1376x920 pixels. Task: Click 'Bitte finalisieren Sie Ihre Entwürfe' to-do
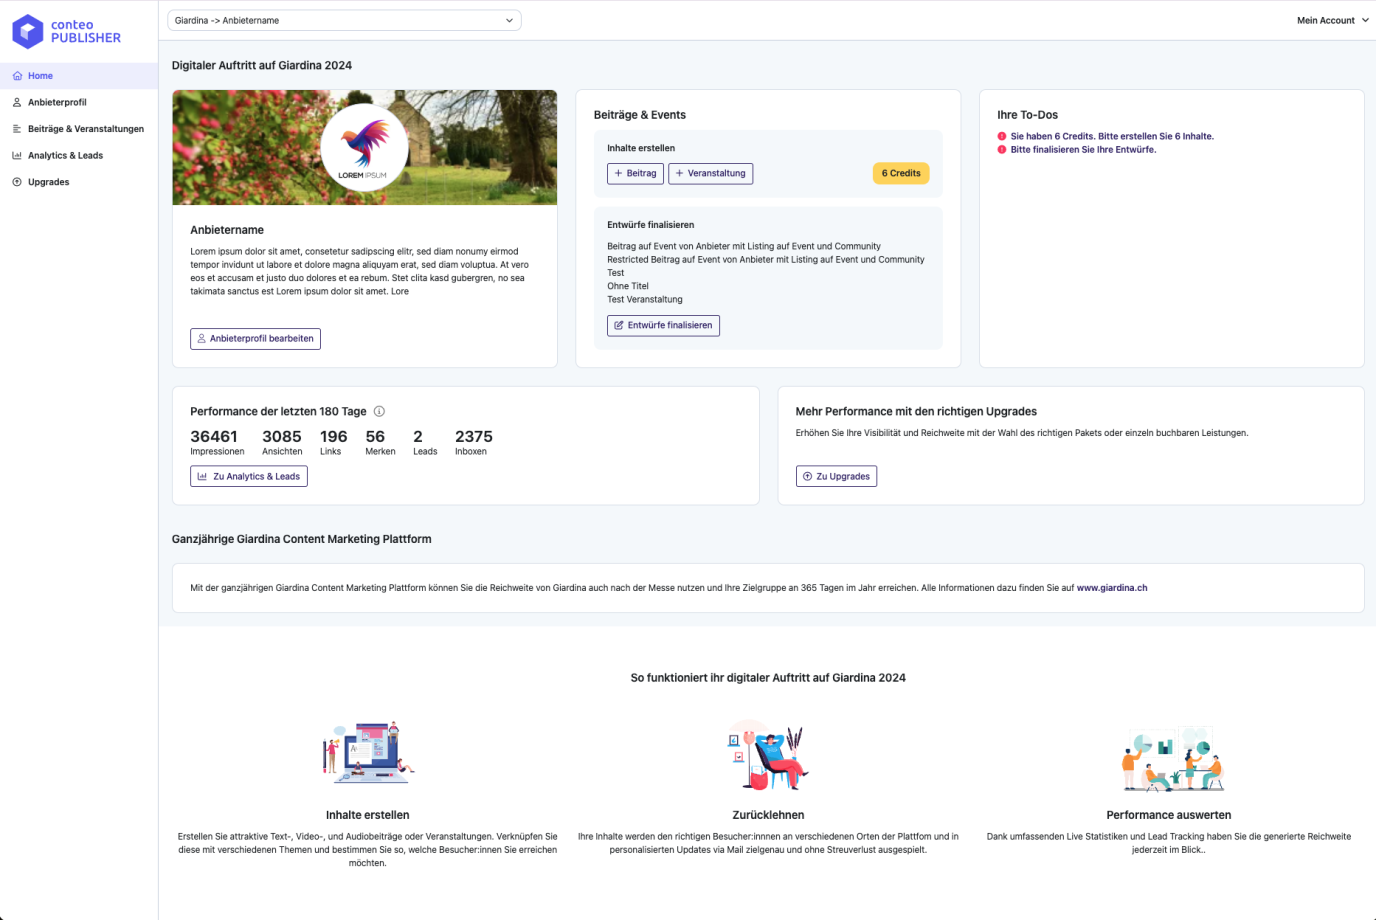click(x=1083, y=149)
